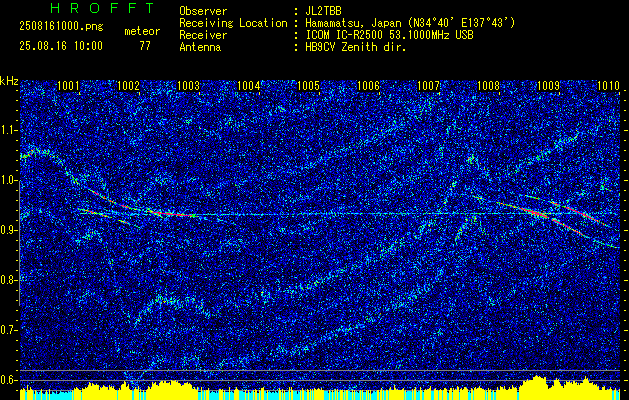Click the 1002 time axis marker
The image size is (629, 400).
(x=128, y=86)
